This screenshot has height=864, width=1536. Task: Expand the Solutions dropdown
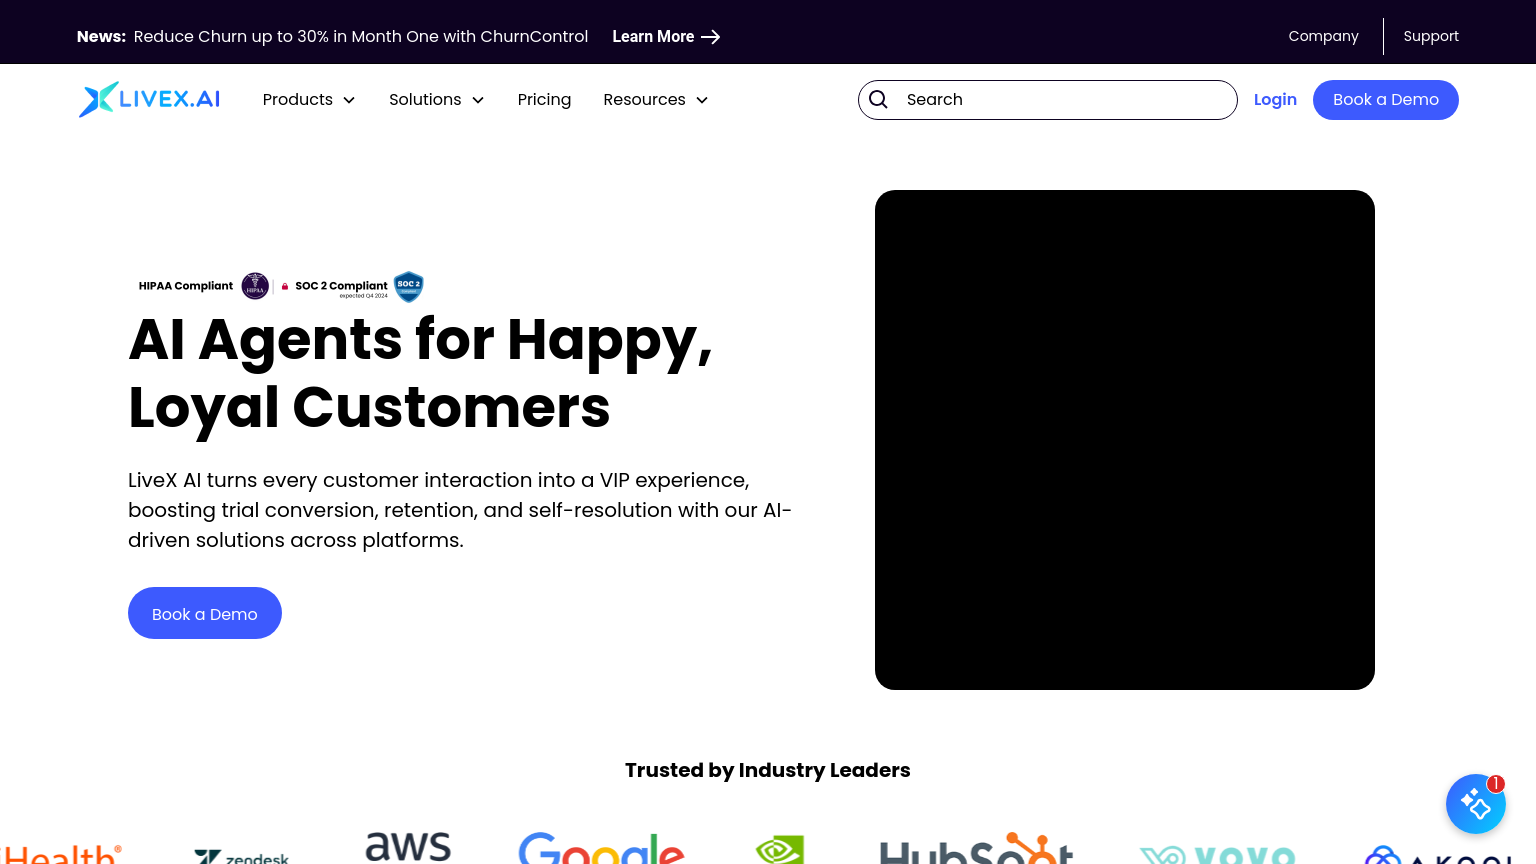pos(436,100)
